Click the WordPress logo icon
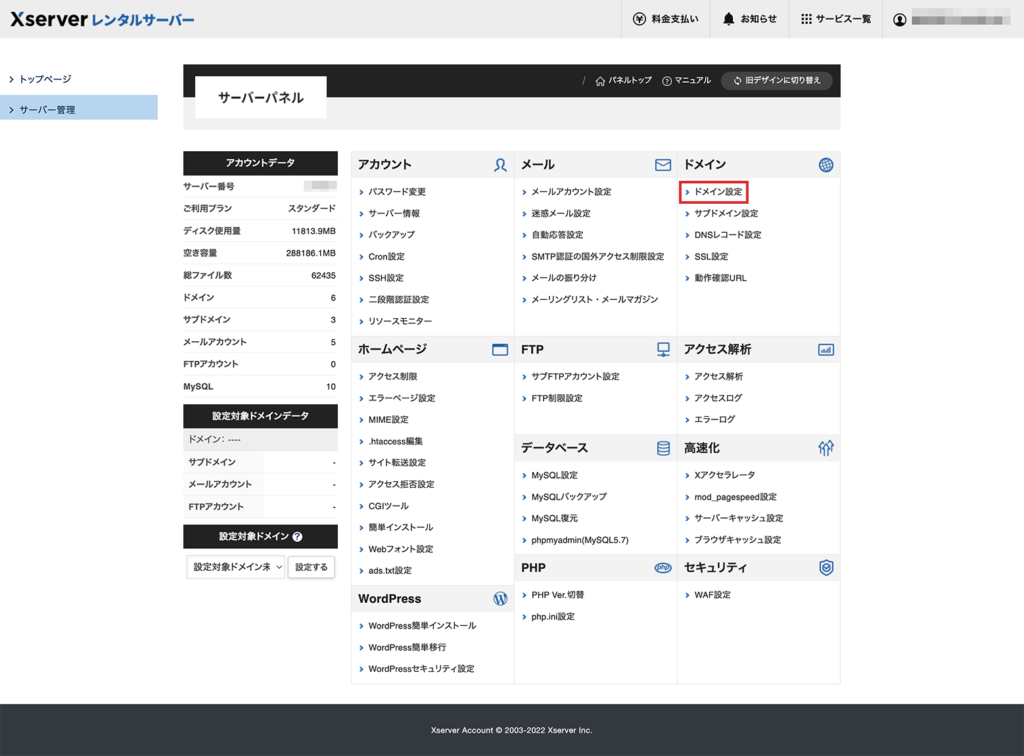This screenshot has width=1024, height=756. (x=500, y=599)
